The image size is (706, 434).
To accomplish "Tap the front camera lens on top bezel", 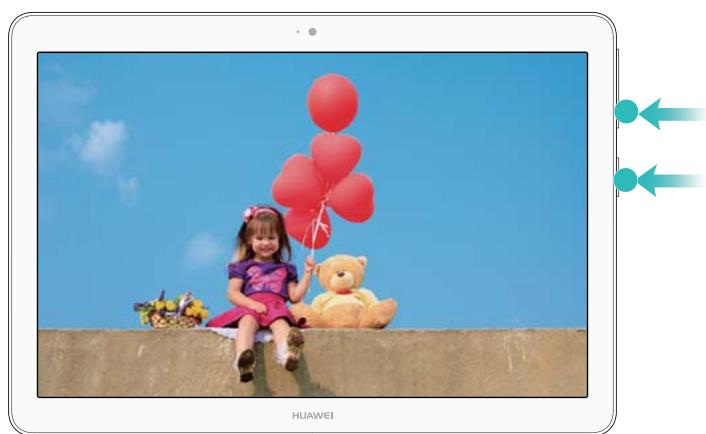I will [312, 32].
